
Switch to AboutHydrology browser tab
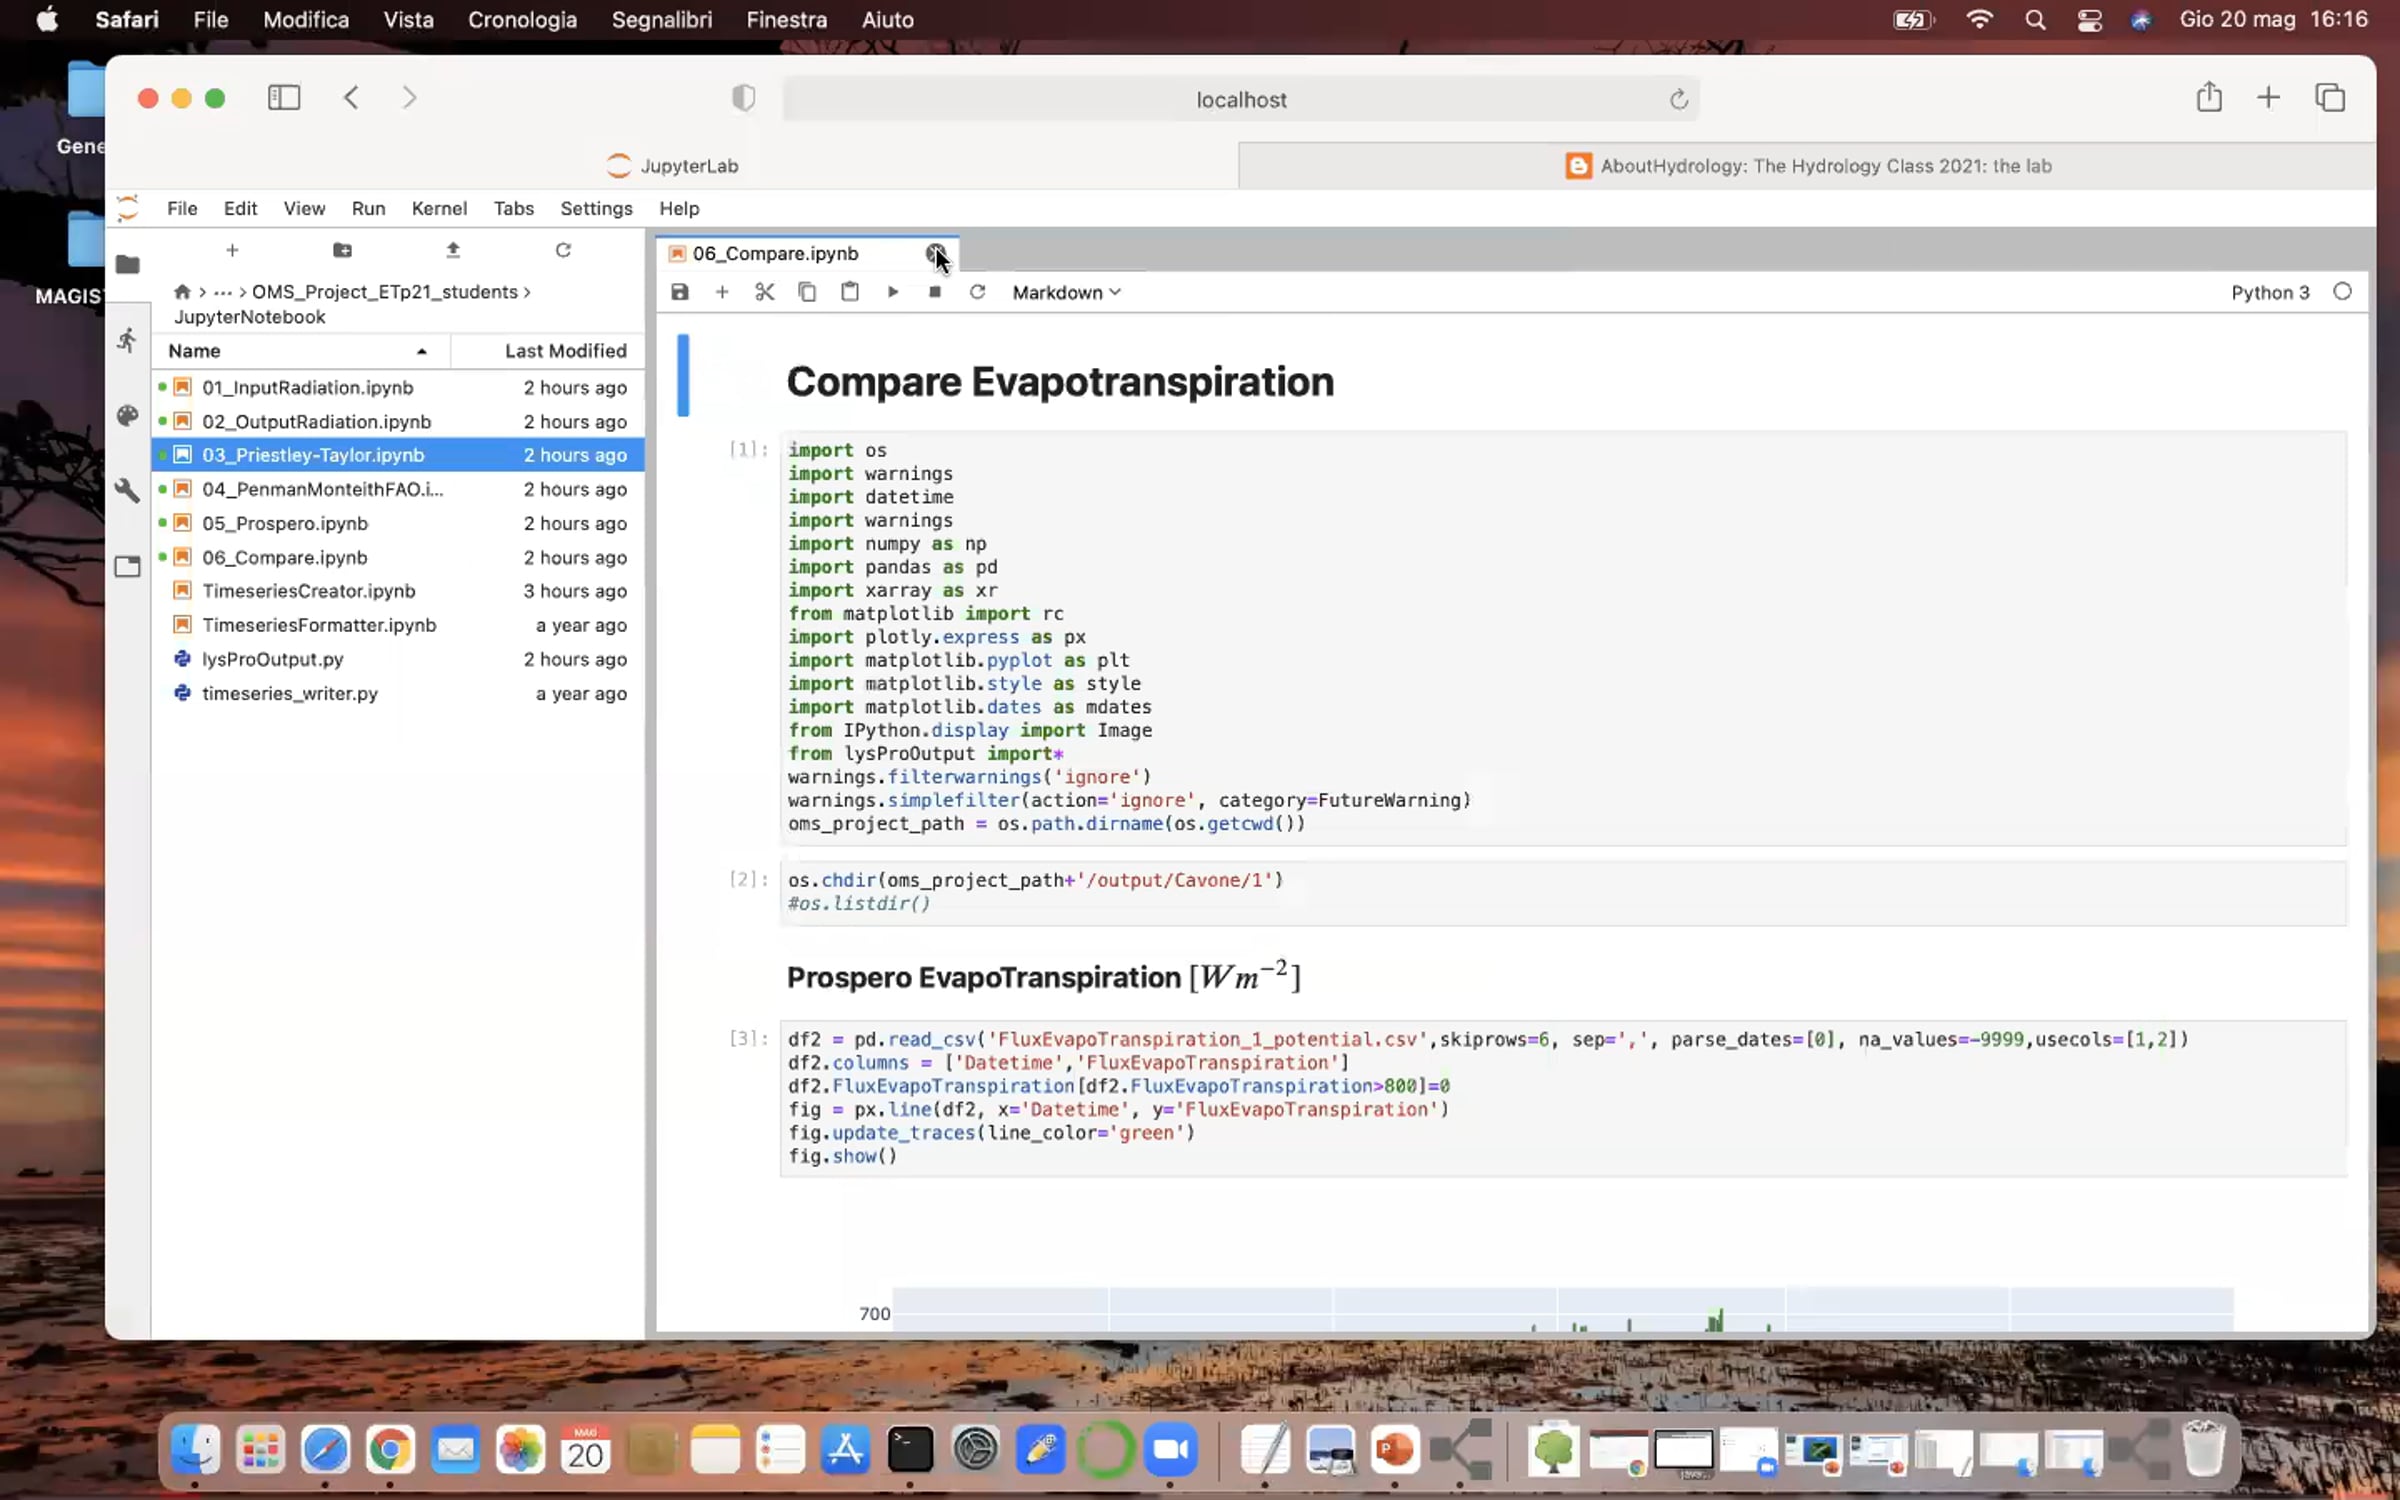point(1807,166)
